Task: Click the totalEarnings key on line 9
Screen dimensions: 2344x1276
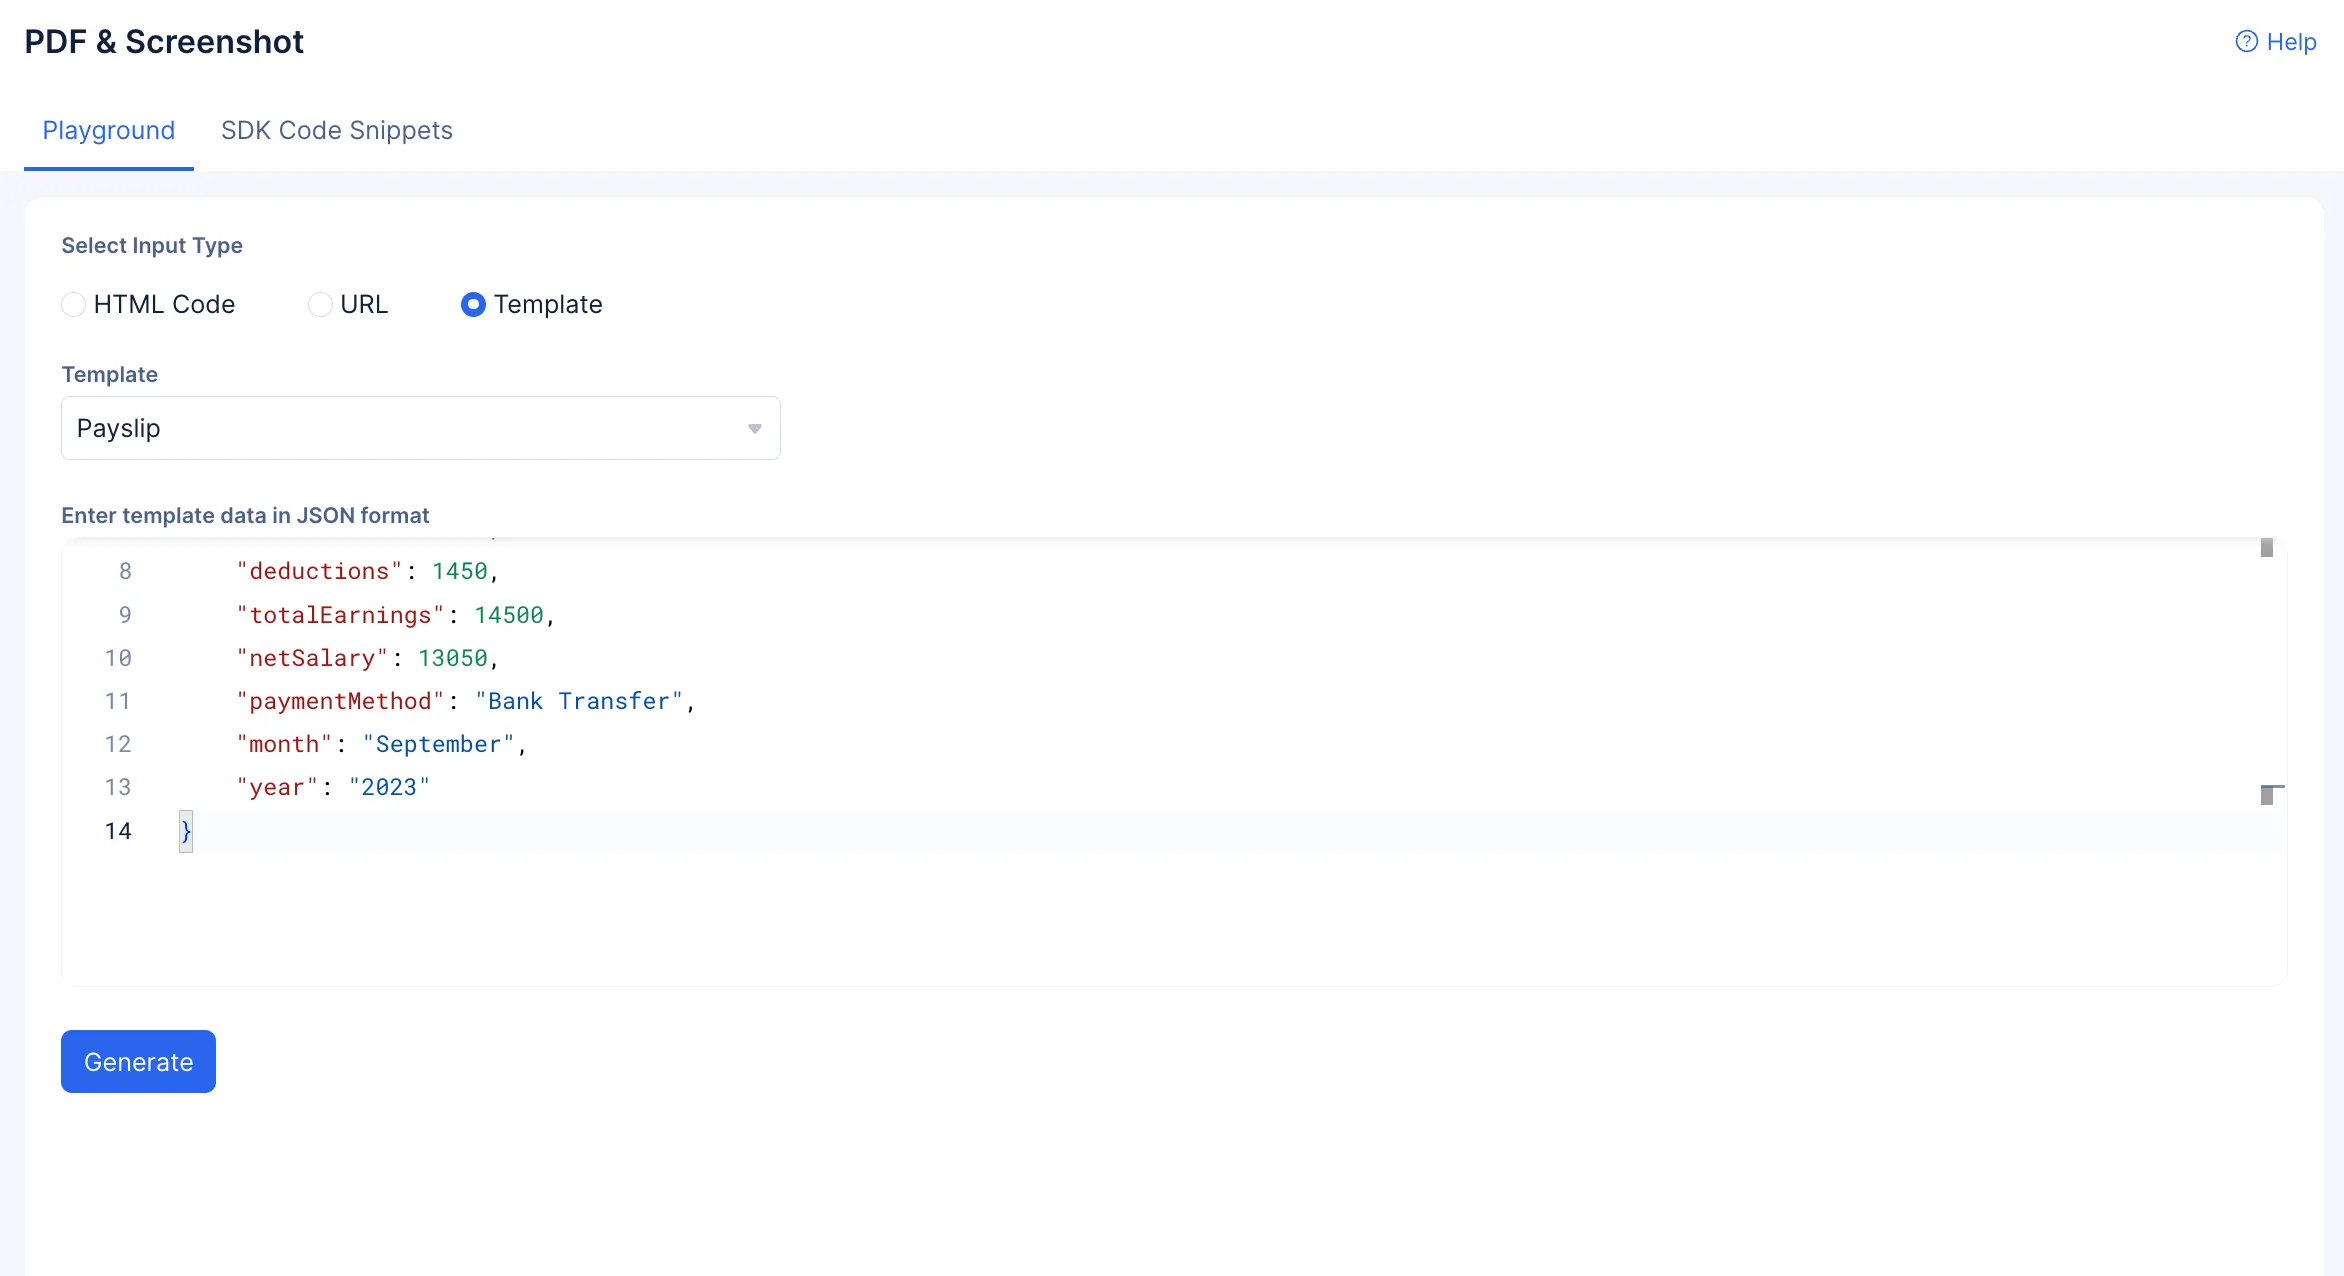Action: coord(340,615)
